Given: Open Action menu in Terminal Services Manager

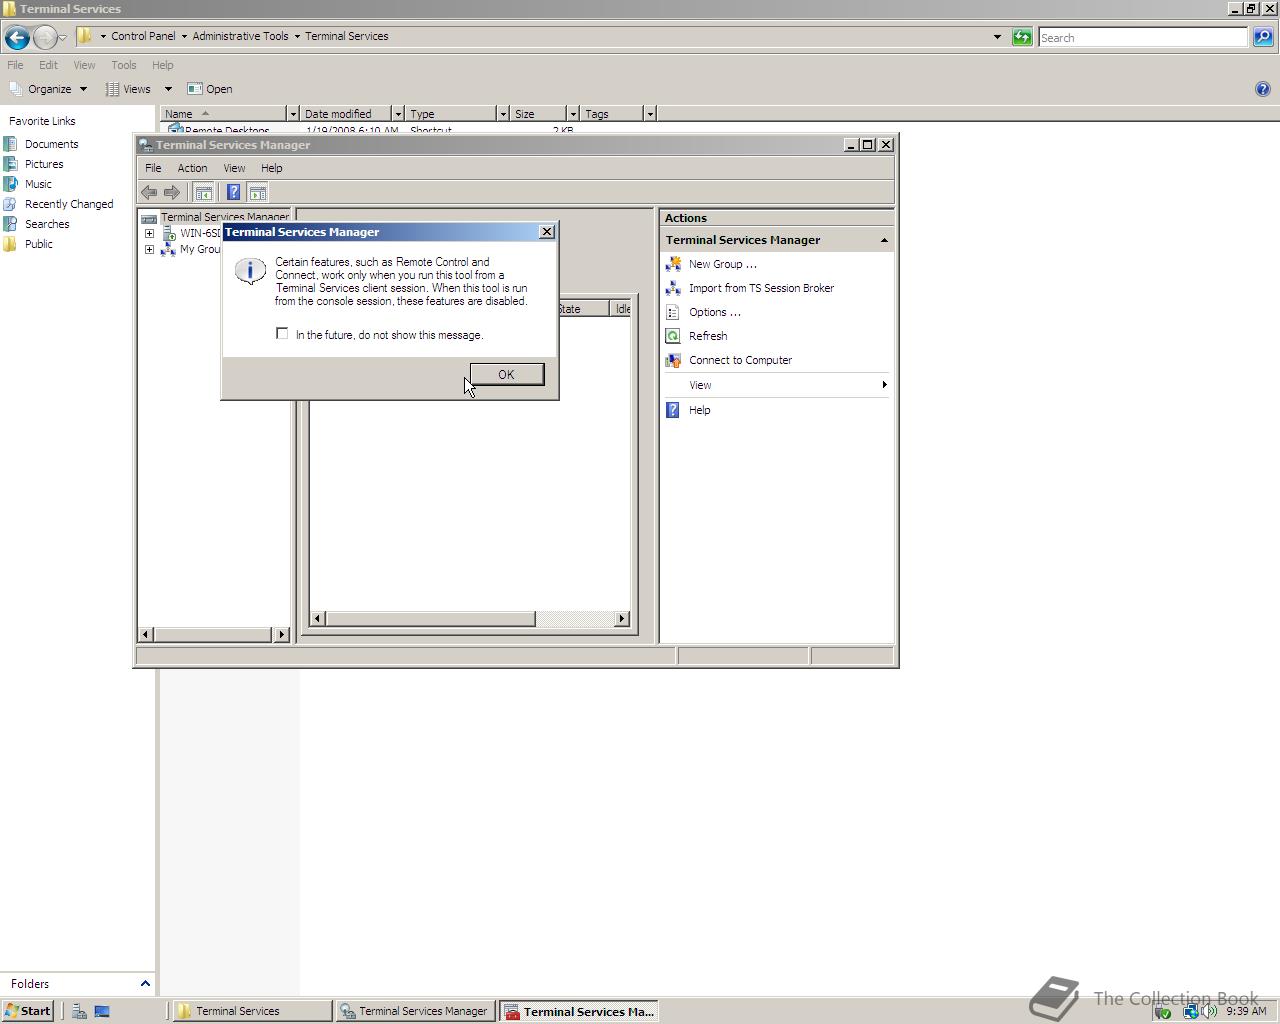Looking at the screenshot, I should pyautogui.click(x=192, y=168).
